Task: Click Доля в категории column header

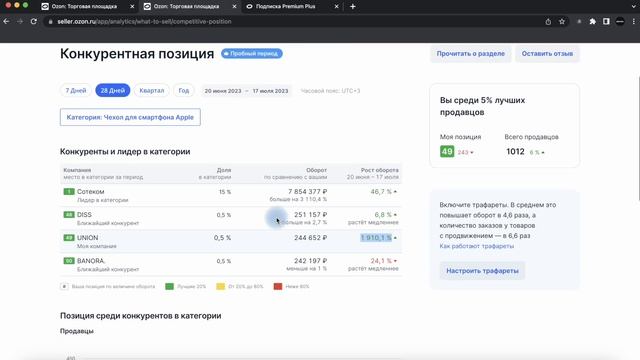Action: tap(215, 173)
